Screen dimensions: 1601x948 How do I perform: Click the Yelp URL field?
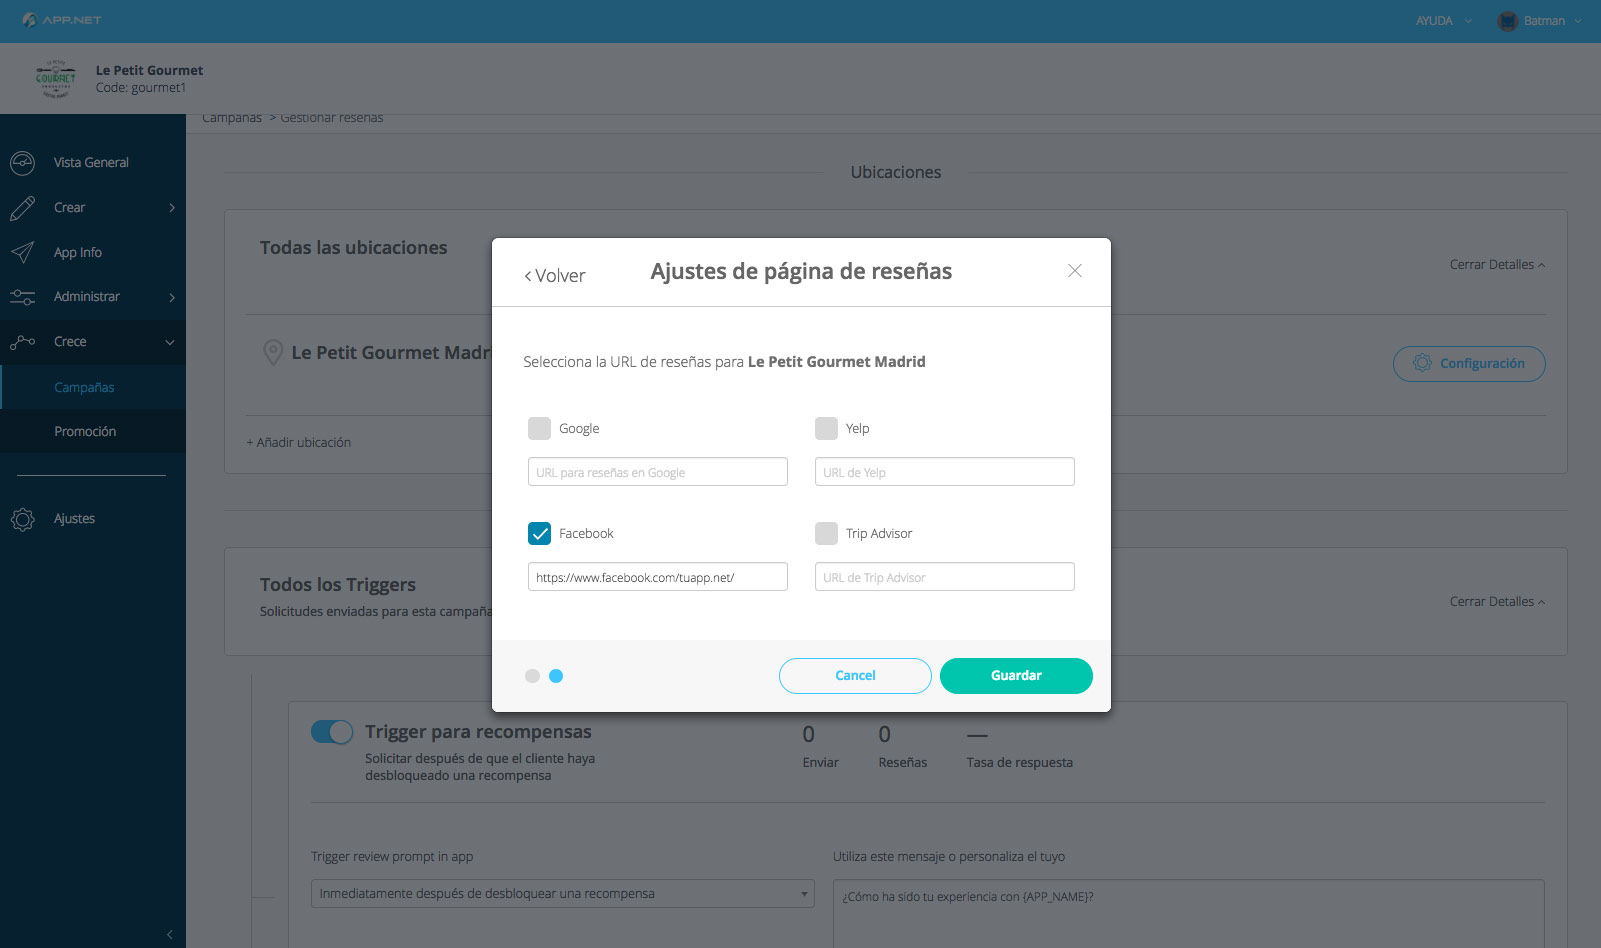tap(945, 472)
